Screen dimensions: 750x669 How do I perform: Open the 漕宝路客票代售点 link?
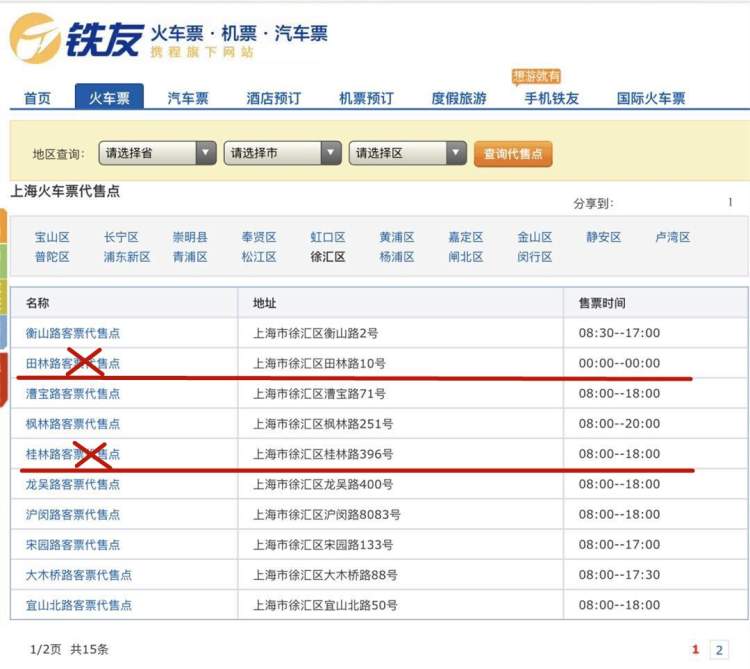click(73, 394)
